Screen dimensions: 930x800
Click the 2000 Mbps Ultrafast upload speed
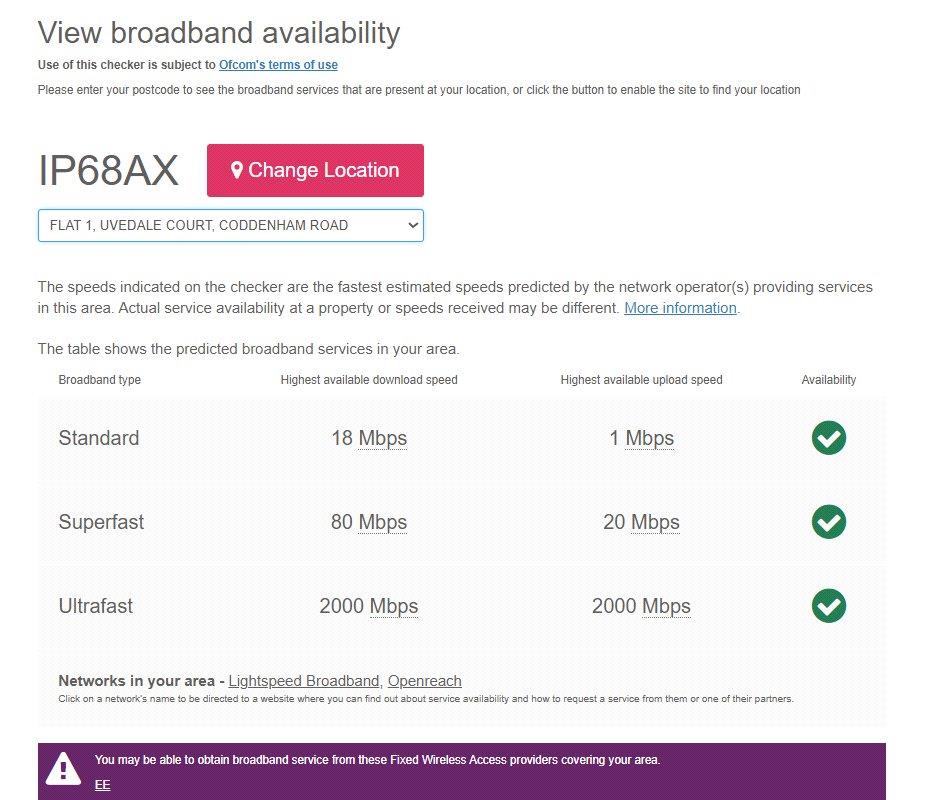point(641,606)
